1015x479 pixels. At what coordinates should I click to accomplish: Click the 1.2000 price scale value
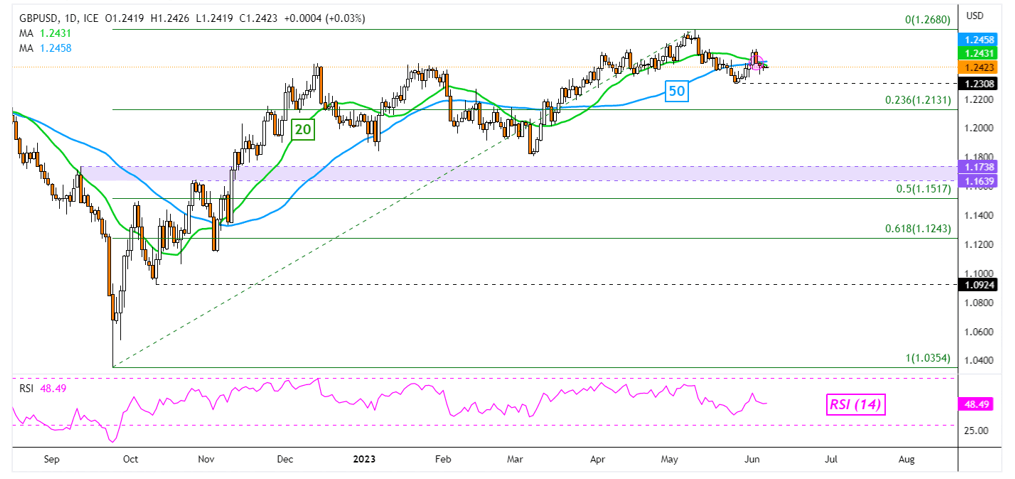979,128
